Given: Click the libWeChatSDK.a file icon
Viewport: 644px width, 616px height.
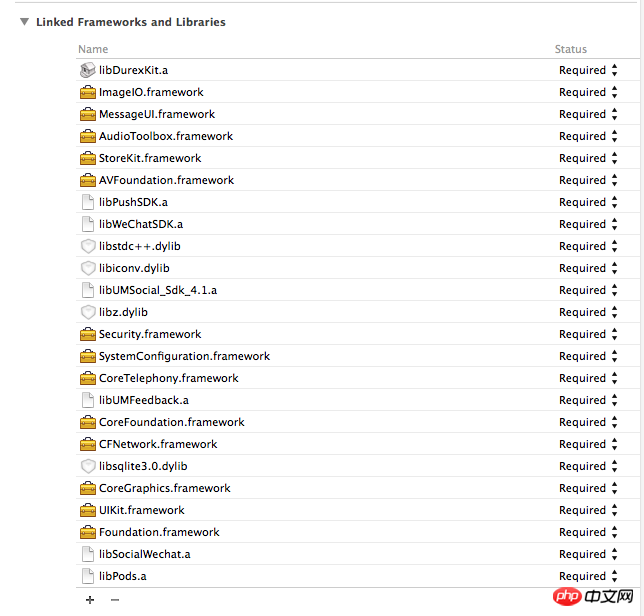Looking at the screenshot, I should [x=87, y=224].
